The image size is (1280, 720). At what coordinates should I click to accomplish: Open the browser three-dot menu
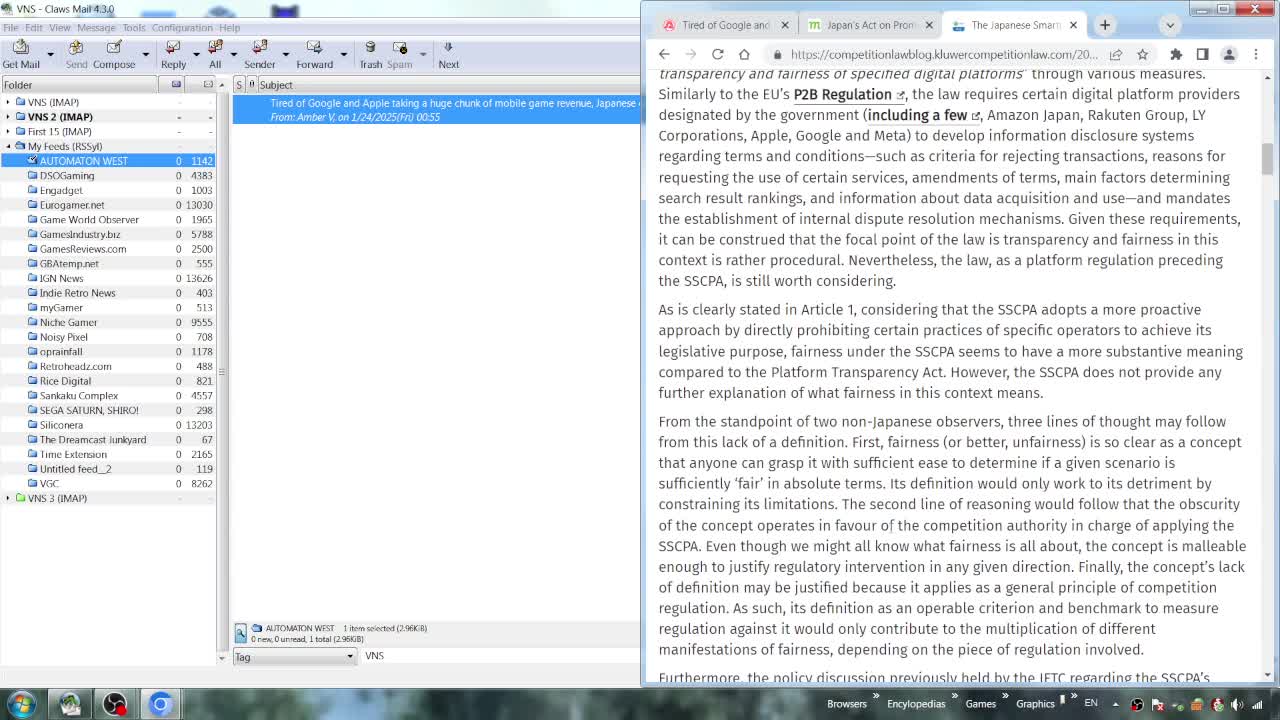pos(1256,54)
